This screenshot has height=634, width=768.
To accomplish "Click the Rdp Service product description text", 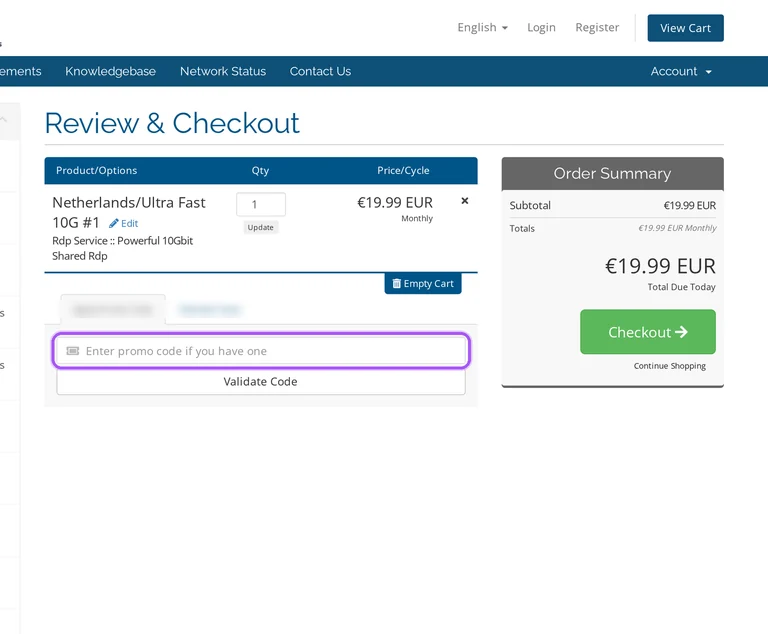I will tap(122, 248).
